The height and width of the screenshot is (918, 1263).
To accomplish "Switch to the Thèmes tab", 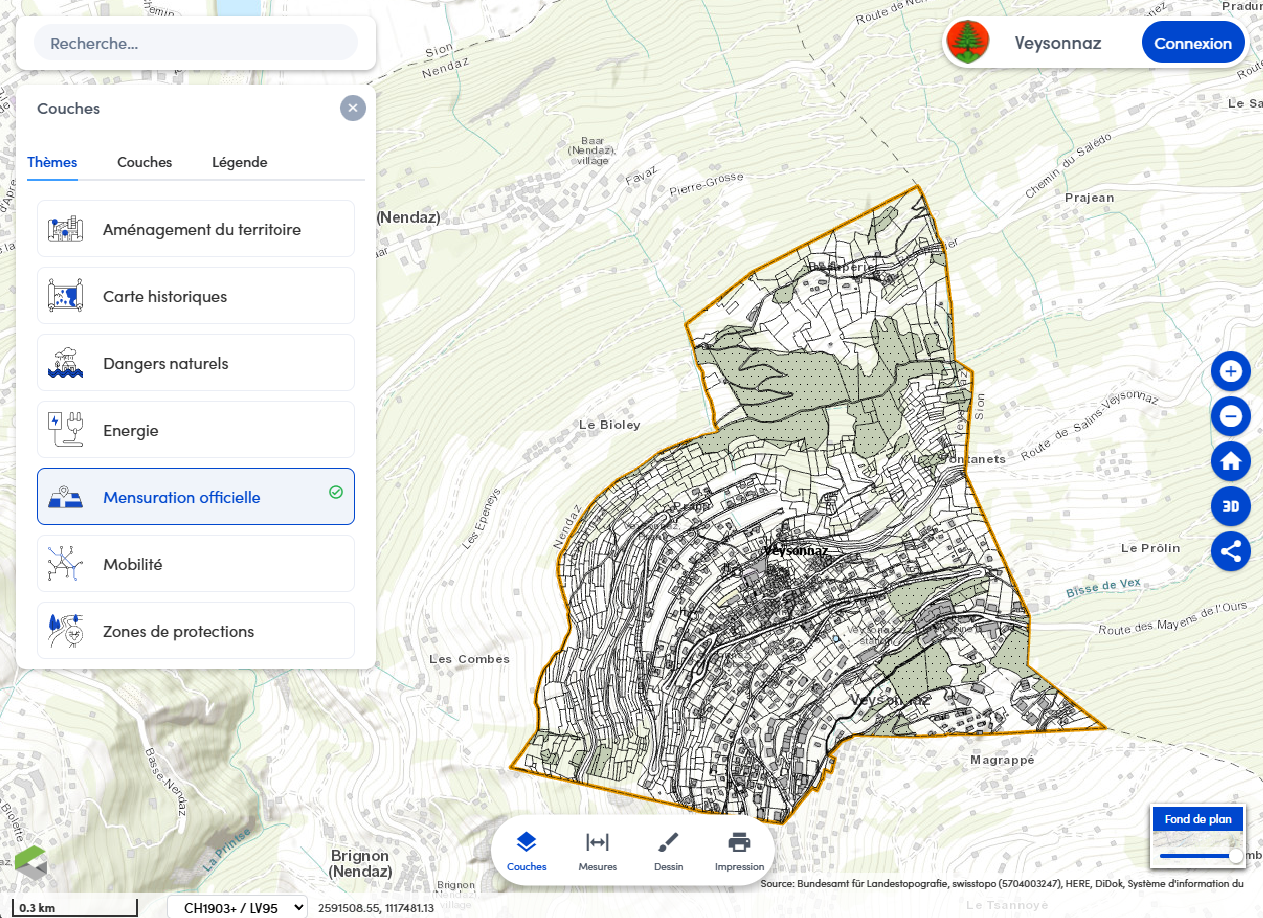I will 52,162.
